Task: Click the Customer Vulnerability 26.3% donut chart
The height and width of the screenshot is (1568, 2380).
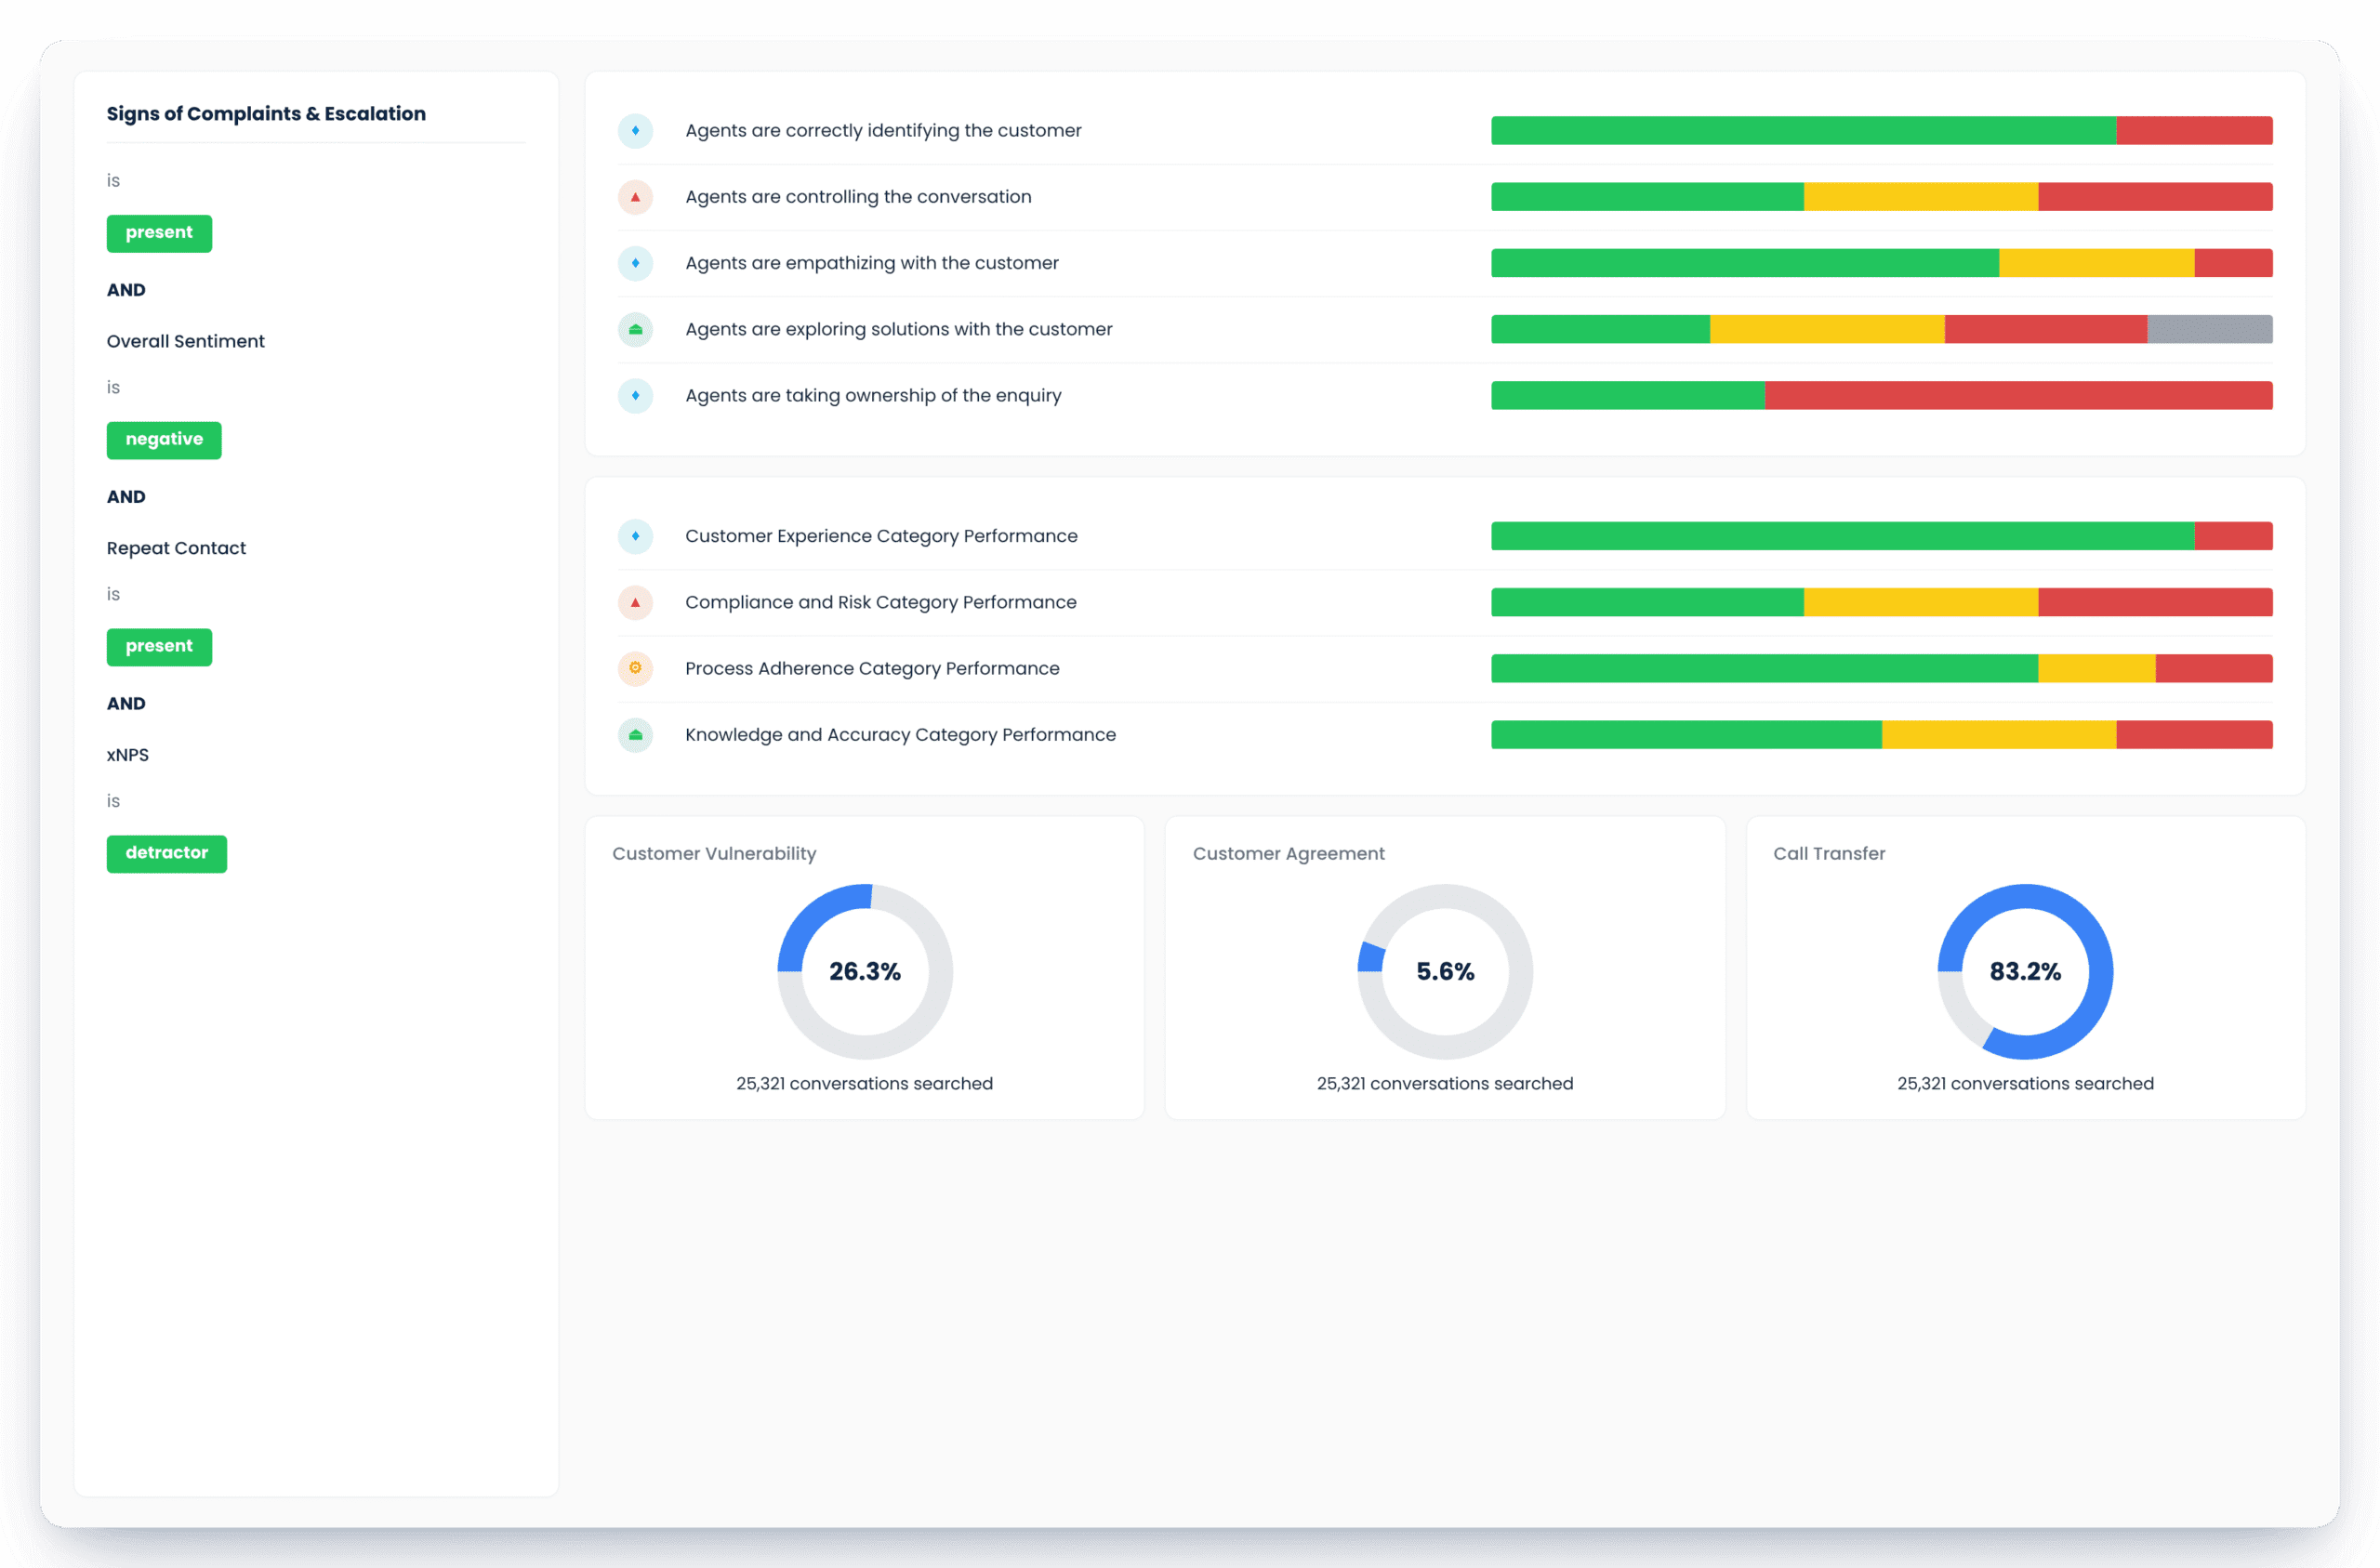Action: click(865, 972)
